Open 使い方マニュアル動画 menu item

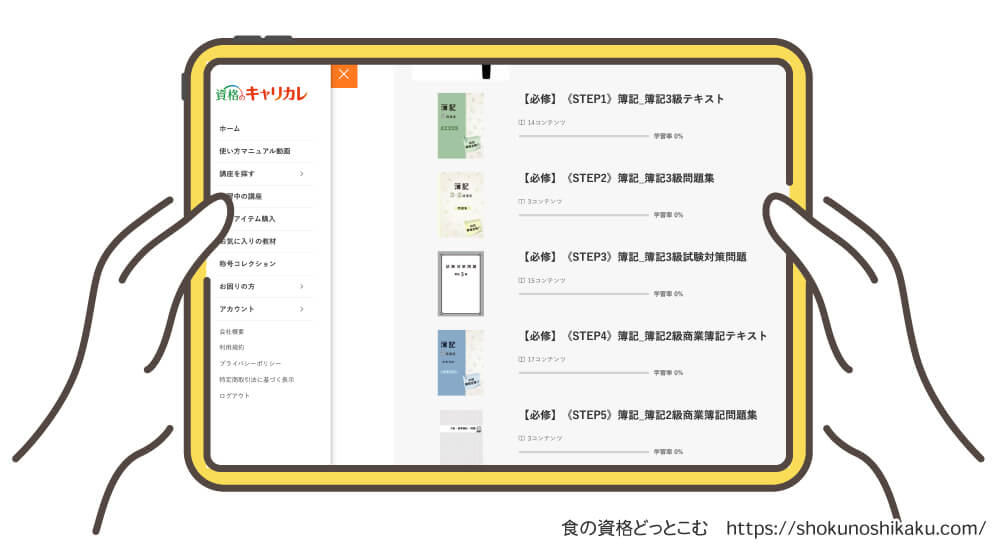click(x=255, y=151)
